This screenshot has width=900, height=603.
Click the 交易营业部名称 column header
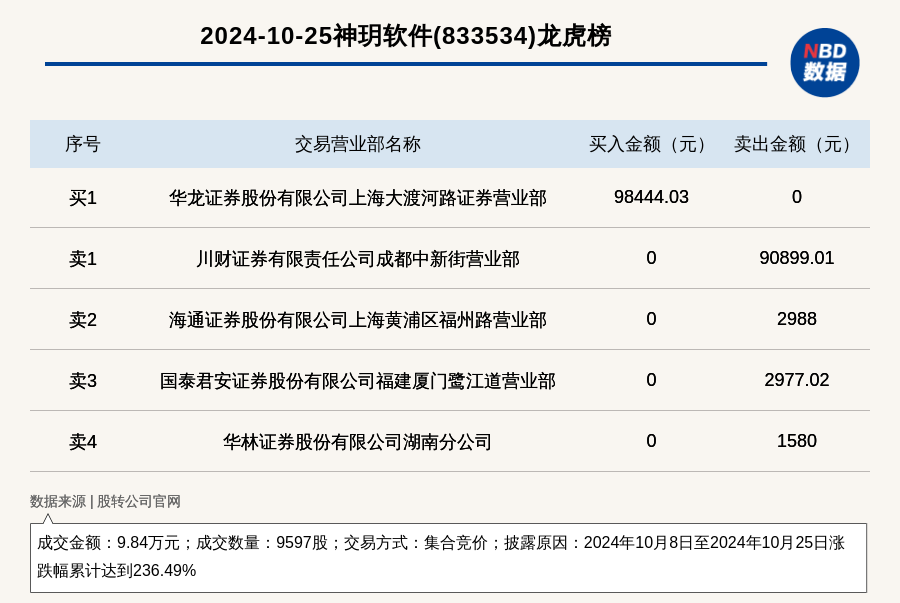[358, 144]
